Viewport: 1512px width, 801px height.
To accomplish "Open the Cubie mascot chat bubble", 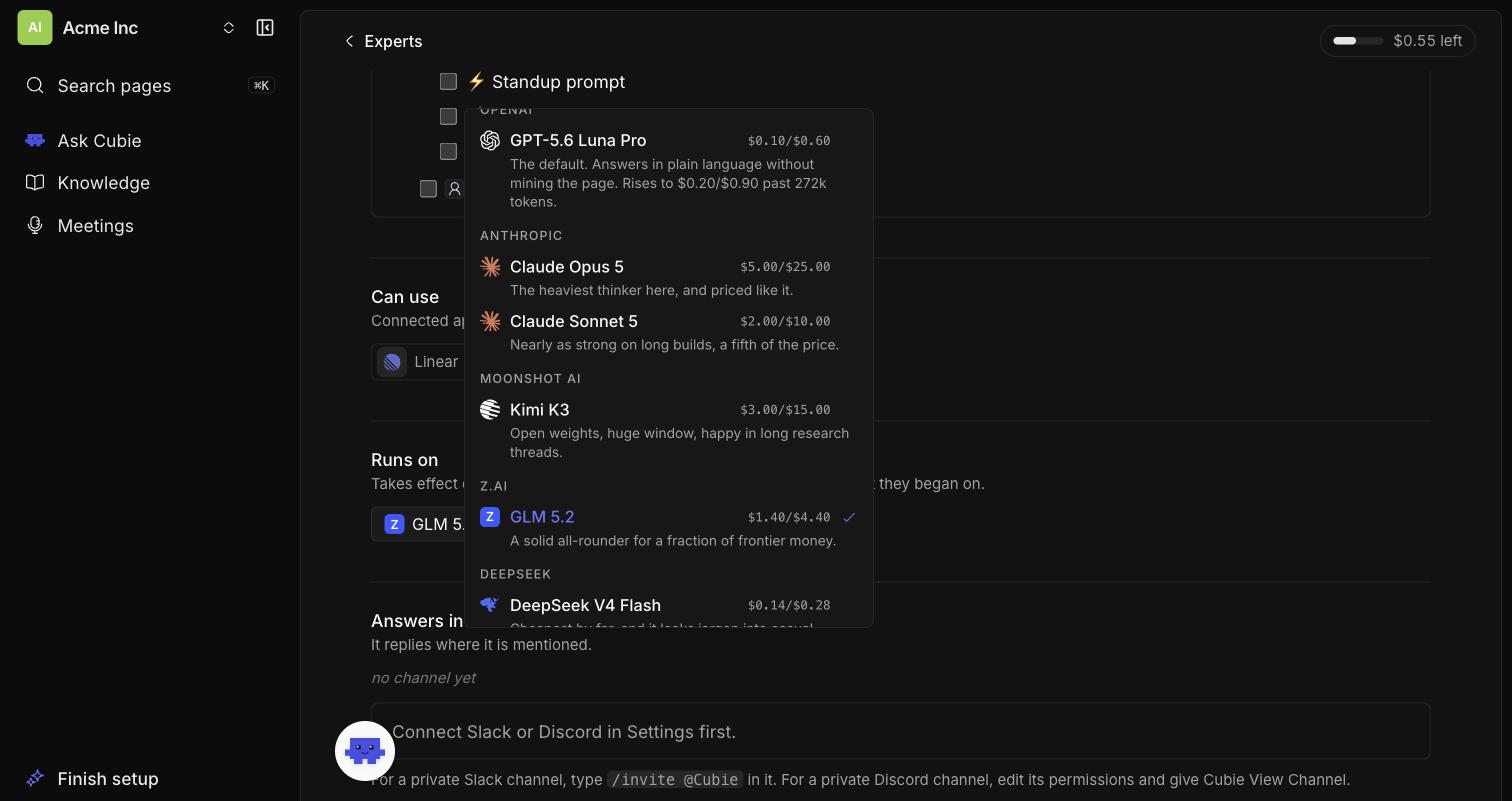I will (x=365, y=751).
